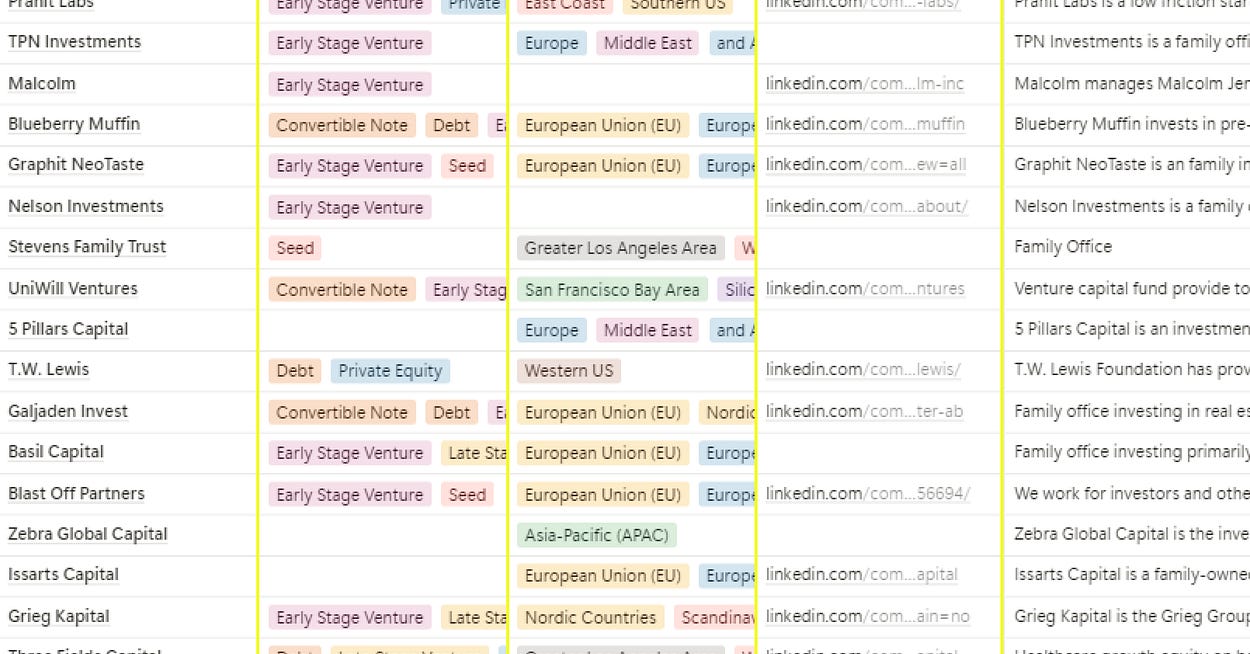Click the Greater Los Angeles Area tag

(621, 248)
